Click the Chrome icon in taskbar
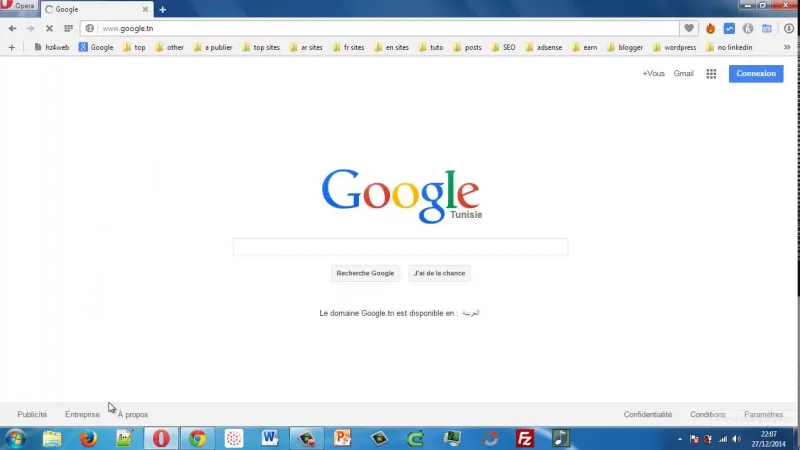This screenshot has width=800, height=450. (197, 438)
